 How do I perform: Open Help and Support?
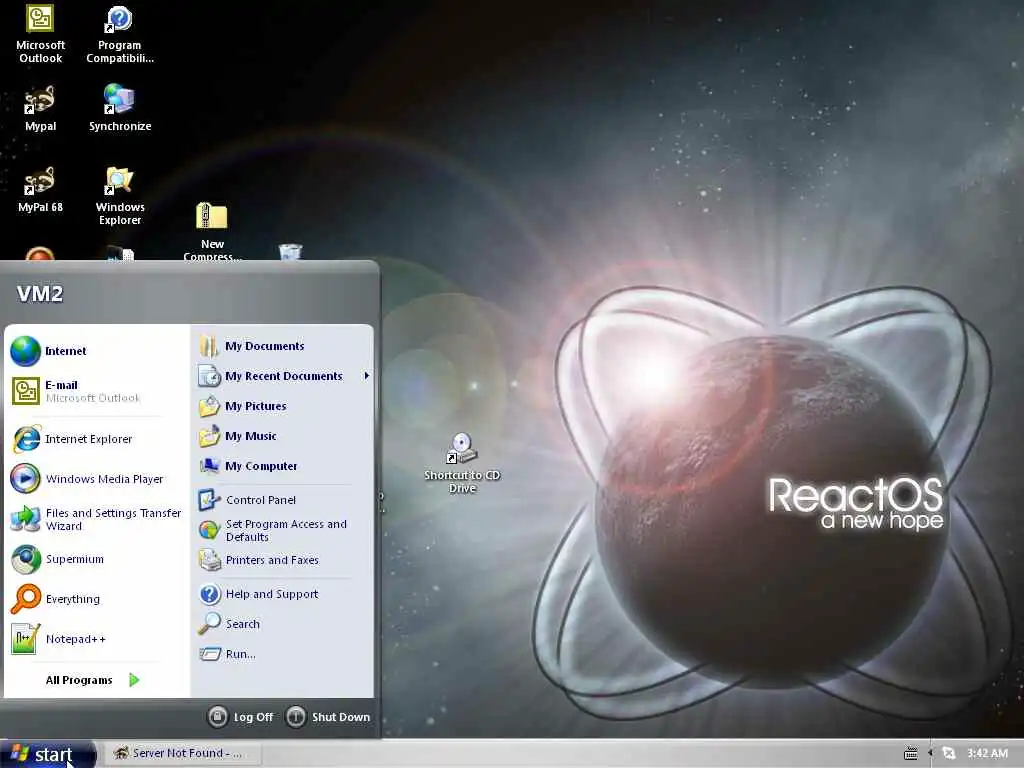pos(283,594)
